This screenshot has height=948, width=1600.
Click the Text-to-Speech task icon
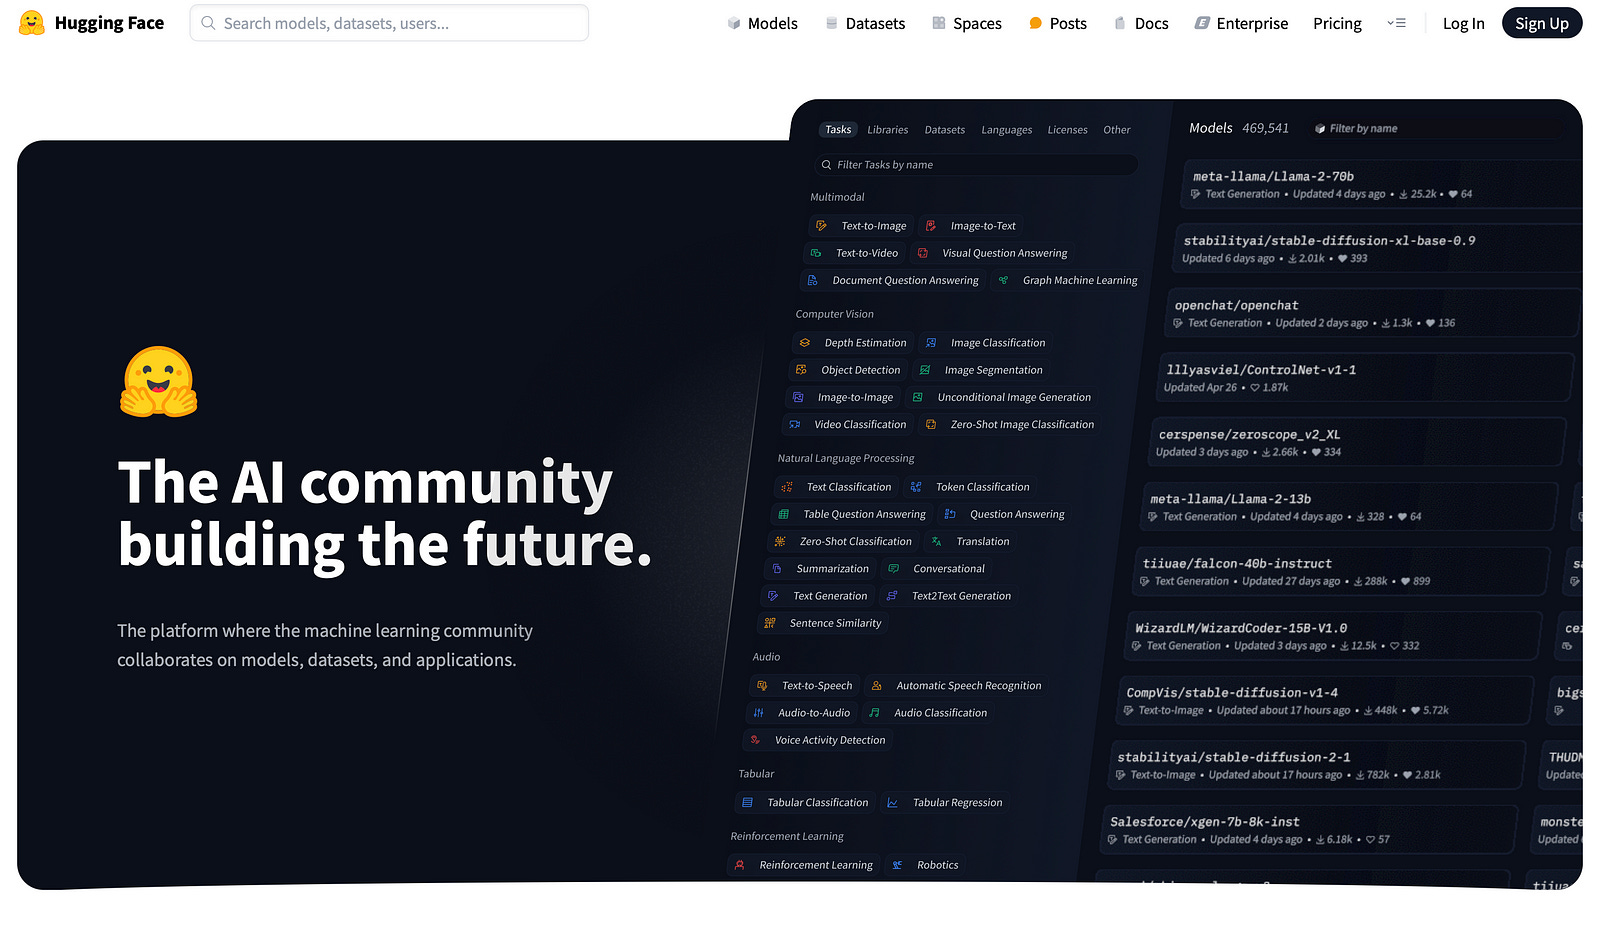[x=761, y=686]
